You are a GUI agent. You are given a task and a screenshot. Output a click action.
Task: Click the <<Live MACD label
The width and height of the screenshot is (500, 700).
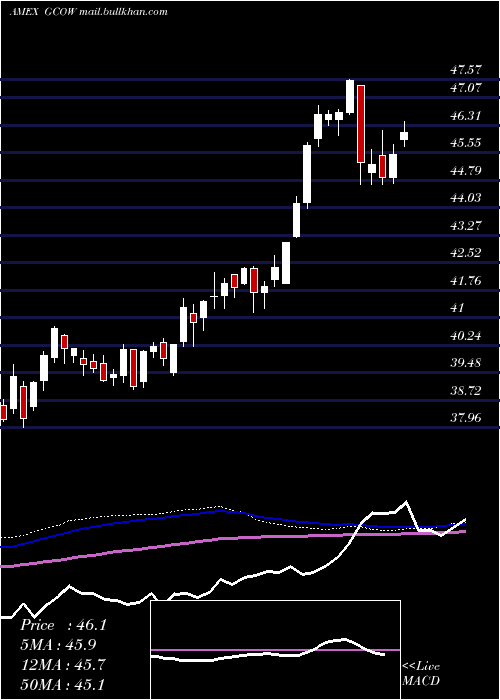(x=421, y=674)
